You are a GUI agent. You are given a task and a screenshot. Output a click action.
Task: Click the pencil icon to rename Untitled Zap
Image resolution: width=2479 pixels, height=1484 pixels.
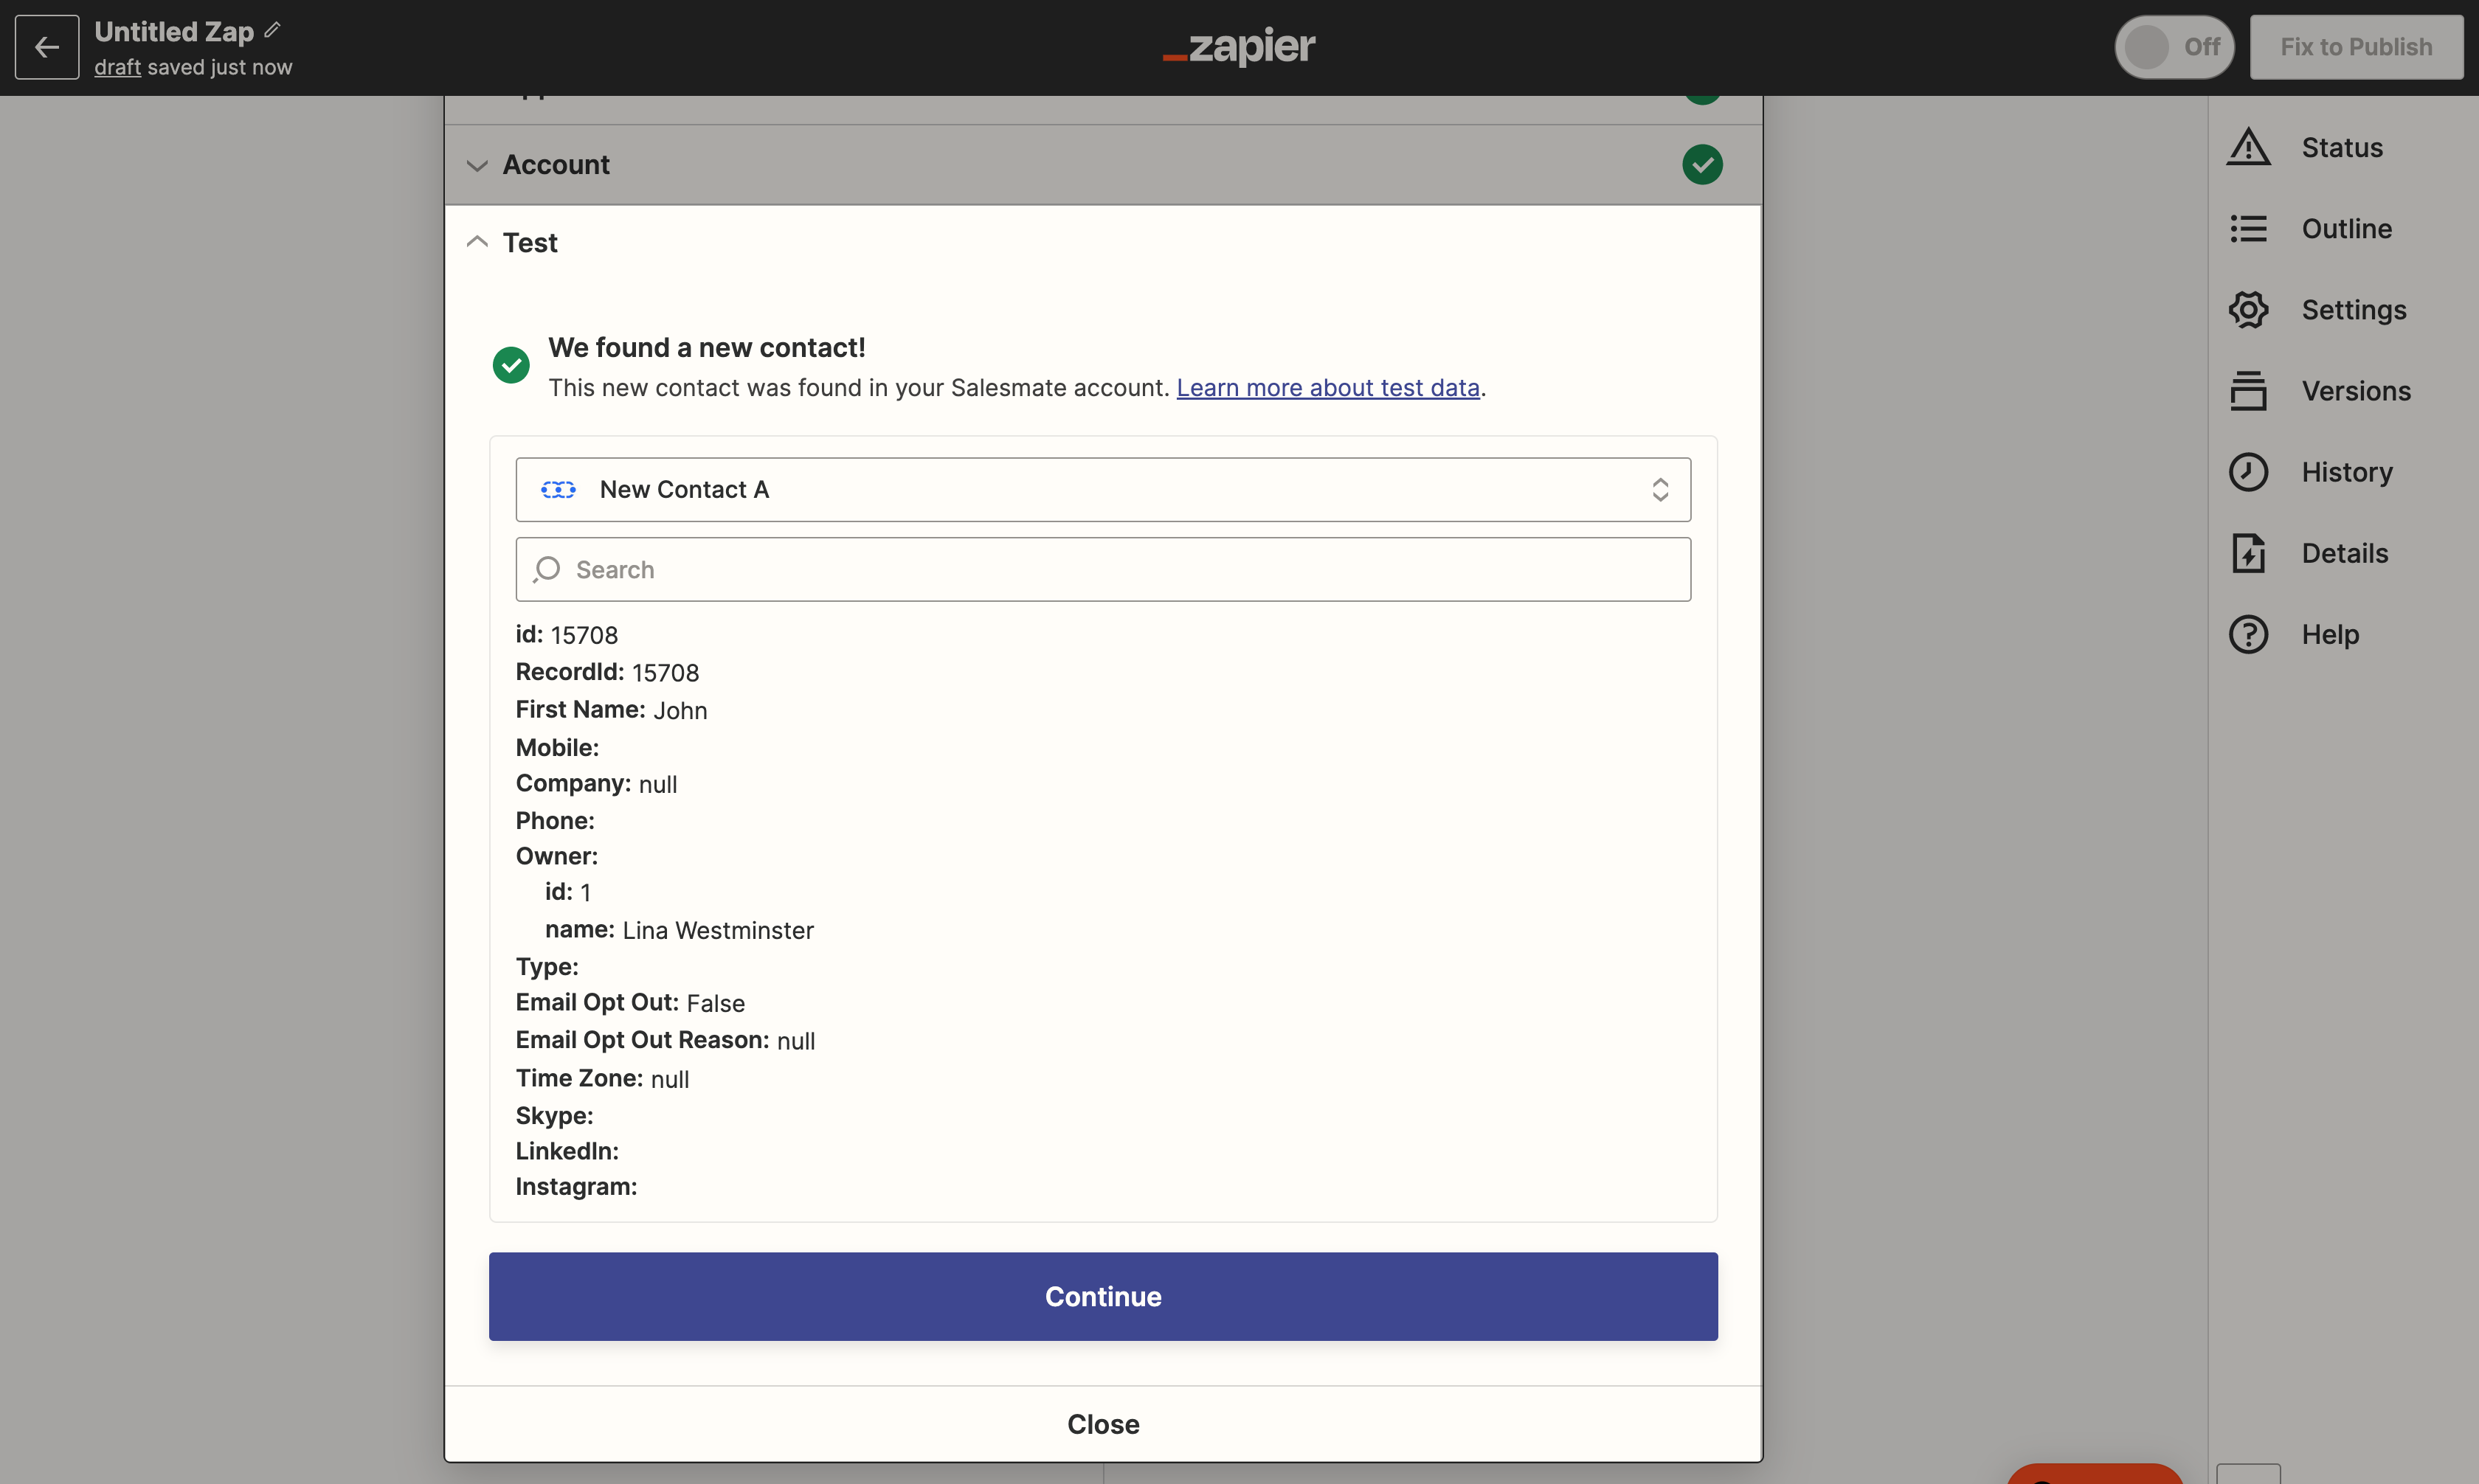point(272,29)
